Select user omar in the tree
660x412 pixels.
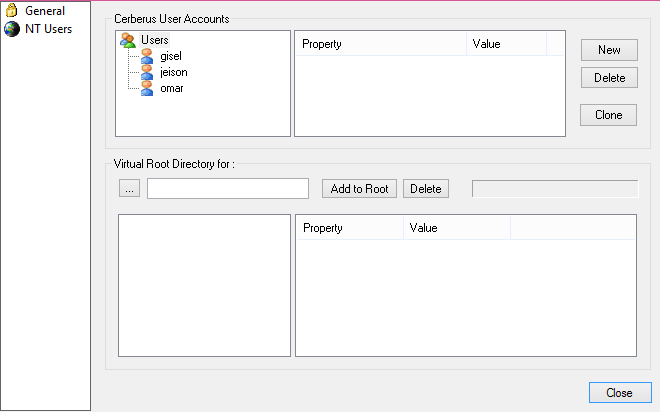click(172, 88)
